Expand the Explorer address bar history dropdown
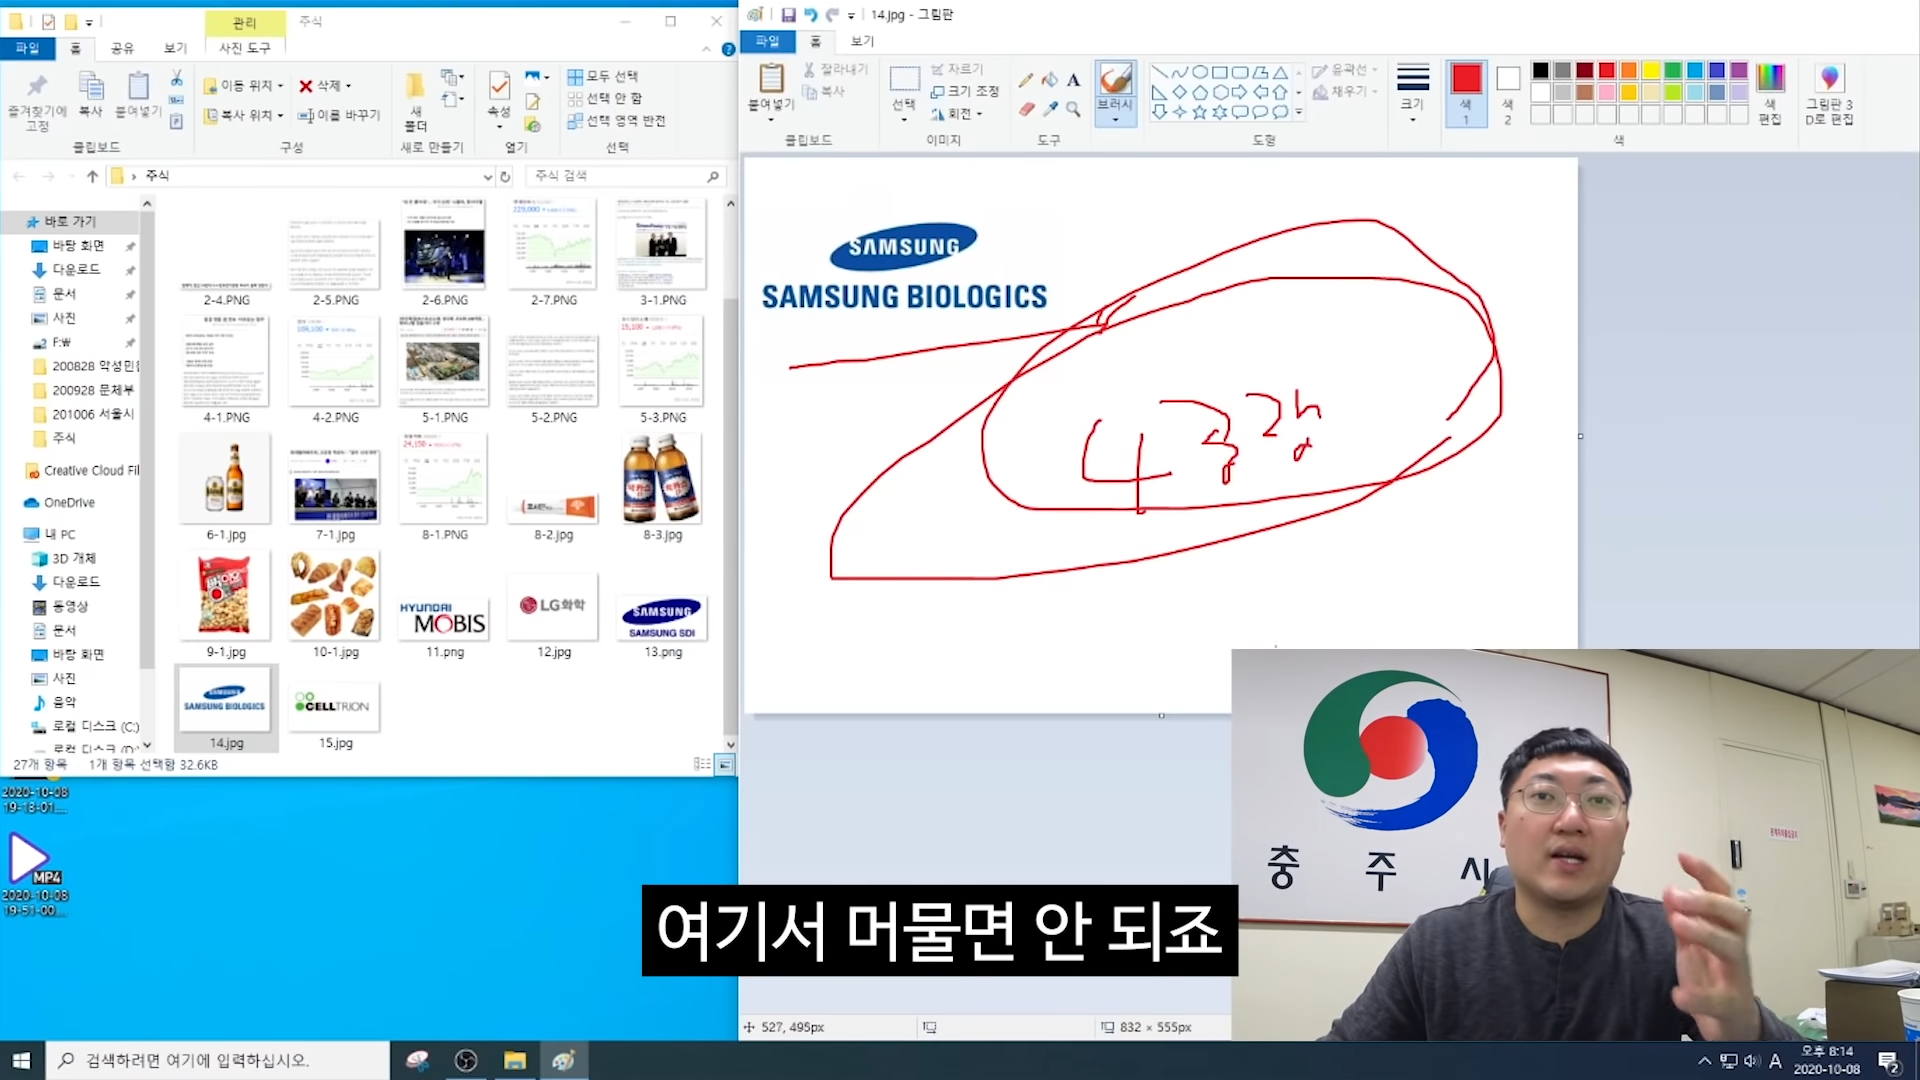This screenshot has width=1920, height=1080. click(x=487, y=177)
